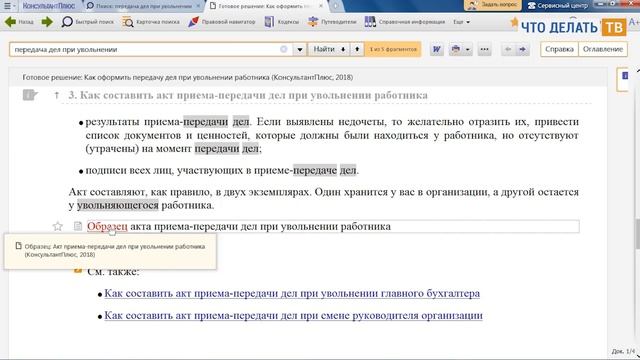Image resolution: width=640 pixels, height=360 pixels.
Task: Click the section 3 heading text
Action: click(x=248, y=96)
